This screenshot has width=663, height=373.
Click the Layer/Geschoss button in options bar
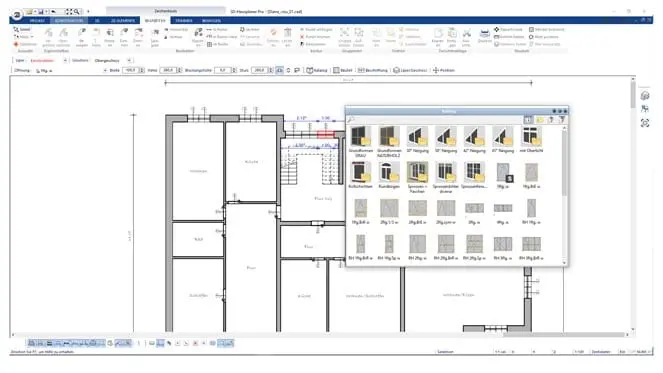pos(410,70)
